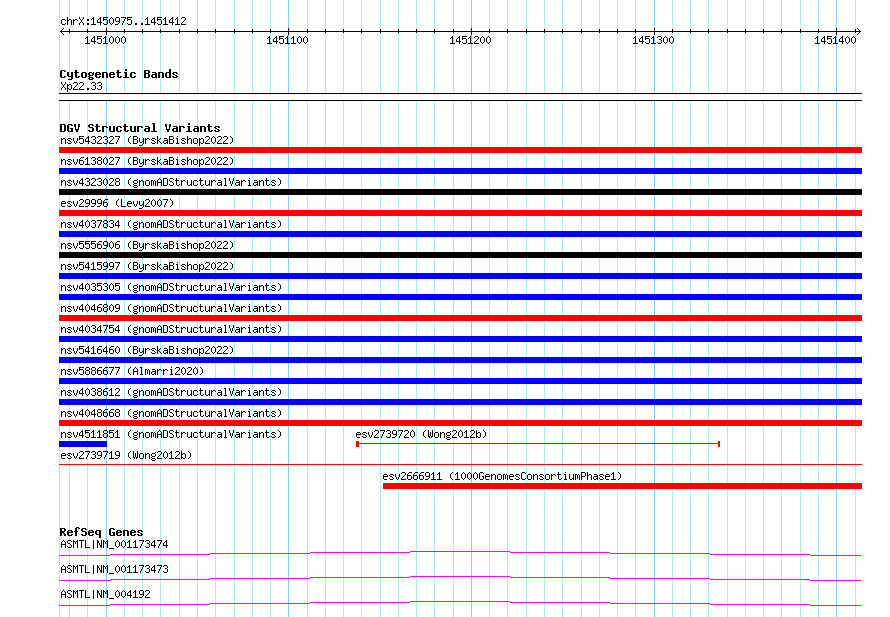The height and width of the screenshot is (617, 890).
Task: Click the right arrow end of the ruler
Action: 859,32
